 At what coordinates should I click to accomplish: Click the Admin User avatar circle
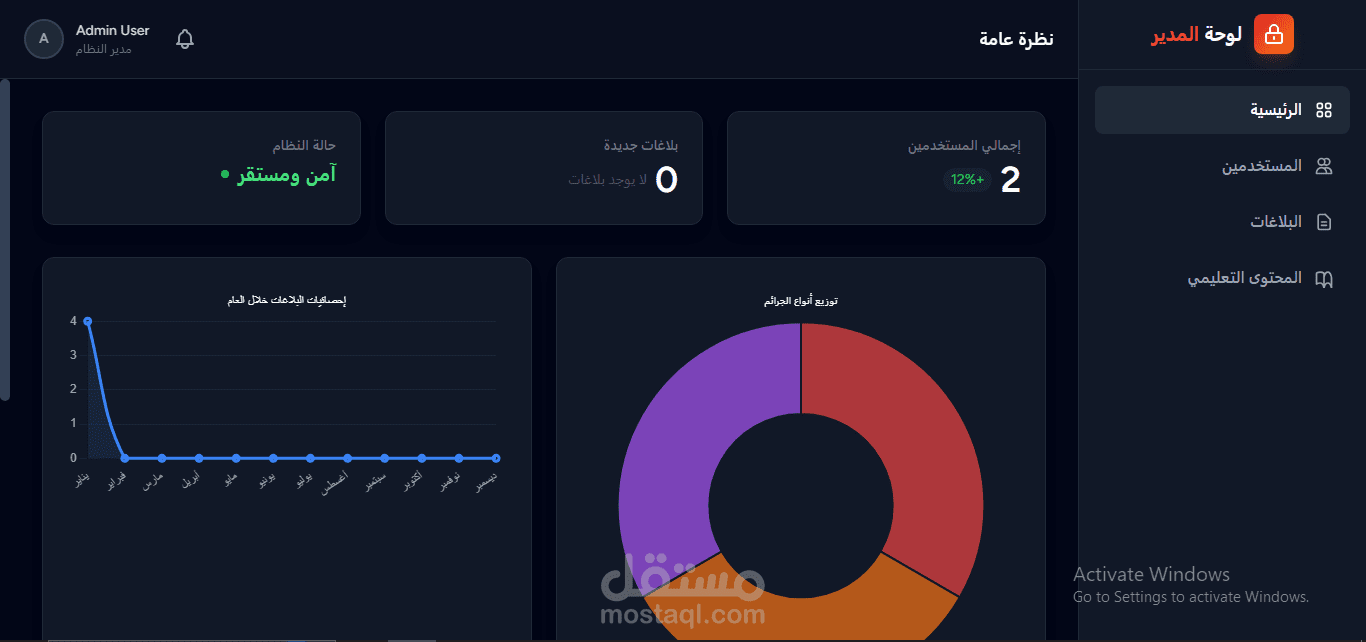tap(43, 39)
